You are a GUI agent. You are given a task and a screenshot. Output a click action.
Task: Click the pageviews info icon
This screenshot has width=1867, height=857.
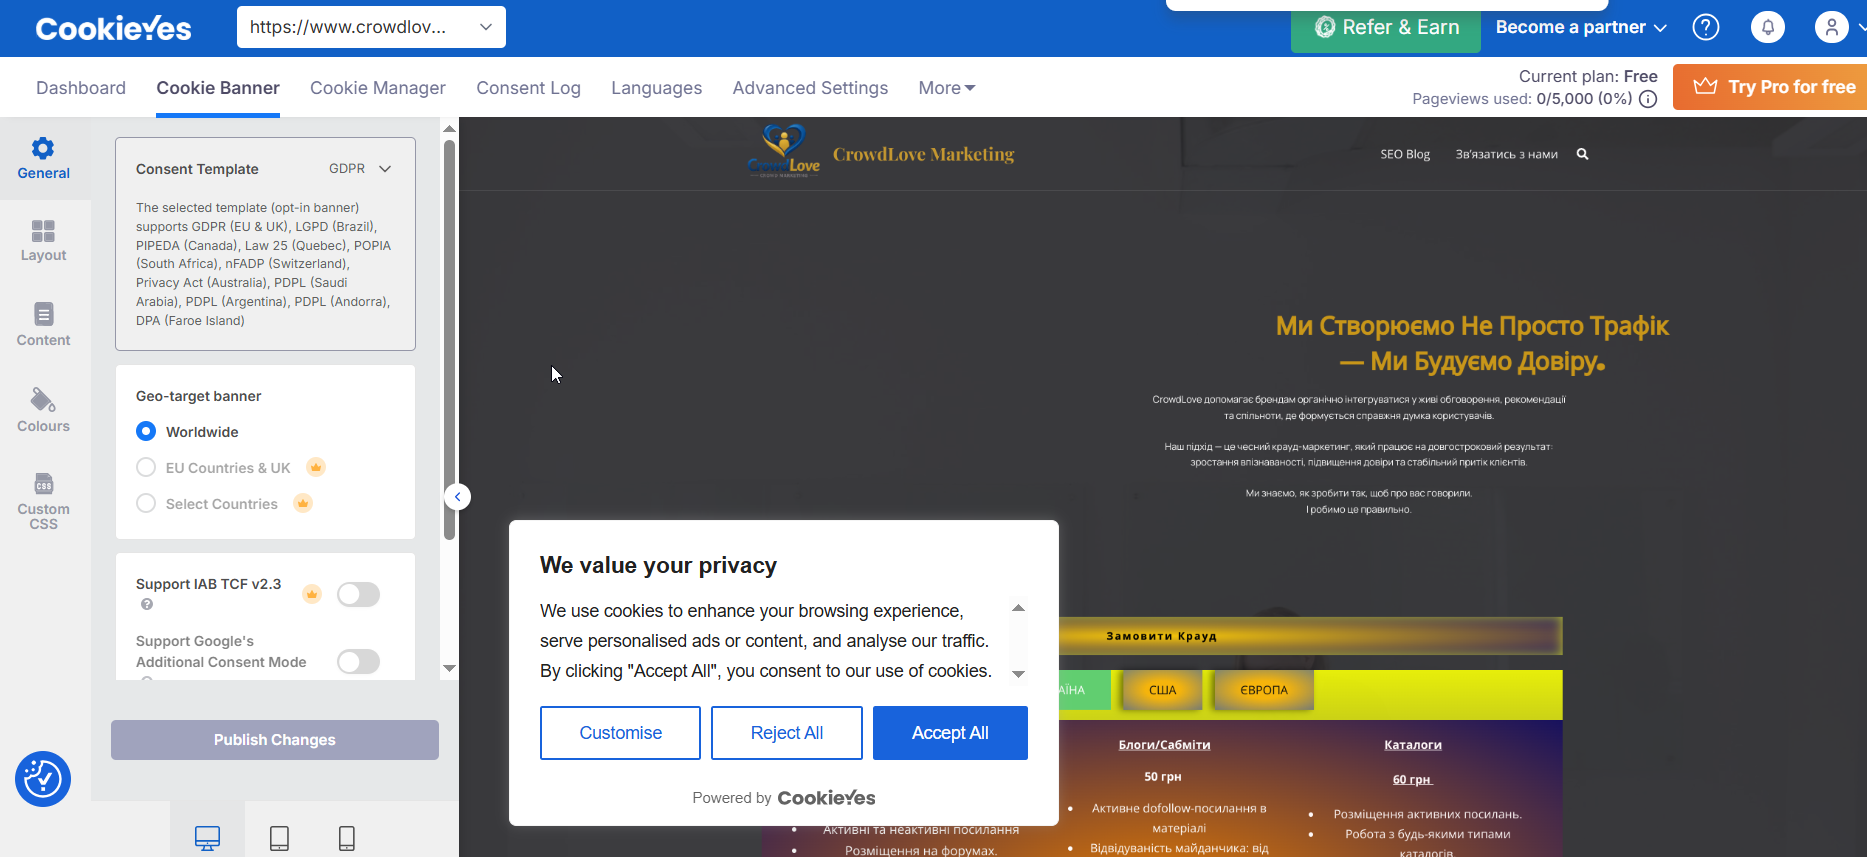tap(1648, 99)
